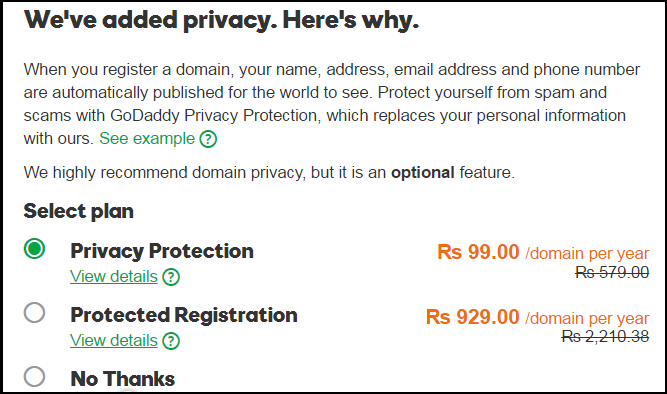Pick the No Thanks radio button
The height and width of the screenshot is (394, 667).
pos(34,377)
